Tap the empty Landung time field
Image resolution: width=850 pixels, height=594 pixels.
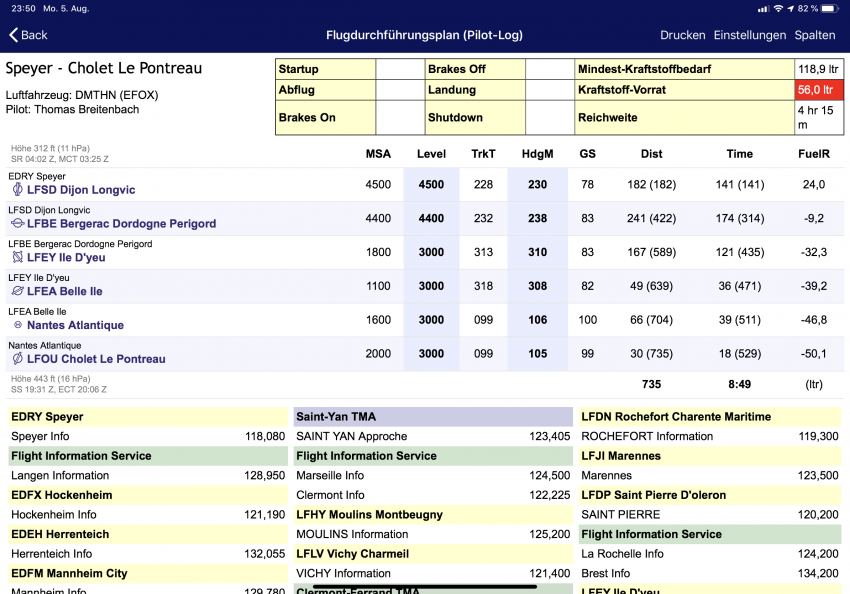point(550,90)
